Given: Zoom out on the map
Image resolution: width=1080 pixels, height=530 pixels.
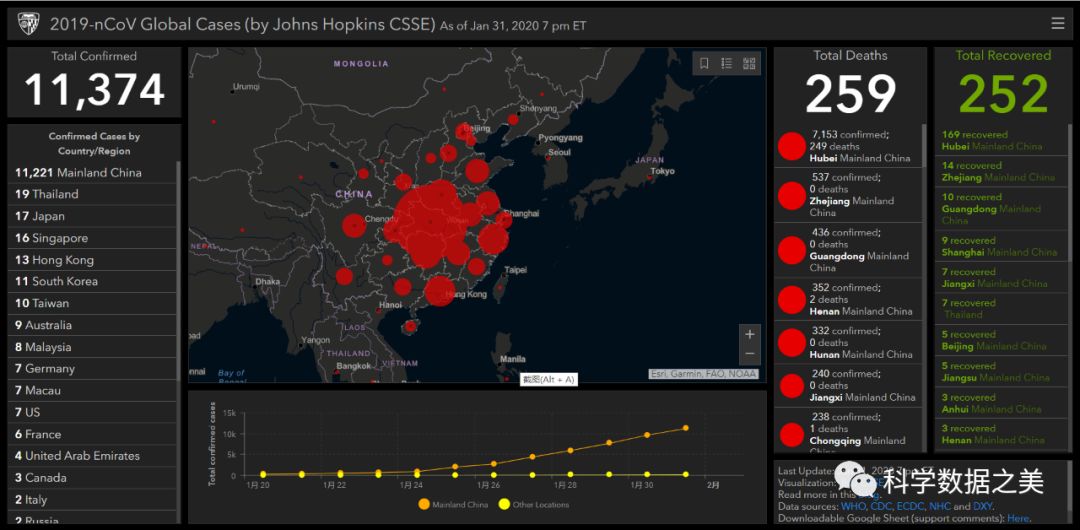Looking at the screenshot, I should [x=750, y=354].
